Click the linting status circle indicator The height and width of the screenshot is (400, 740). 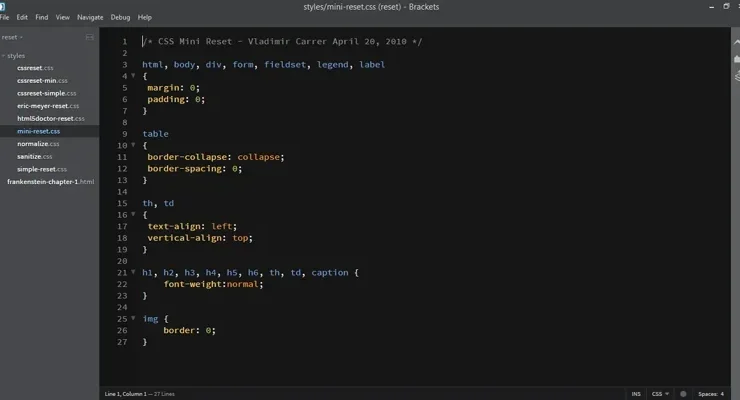pos(683,394)
